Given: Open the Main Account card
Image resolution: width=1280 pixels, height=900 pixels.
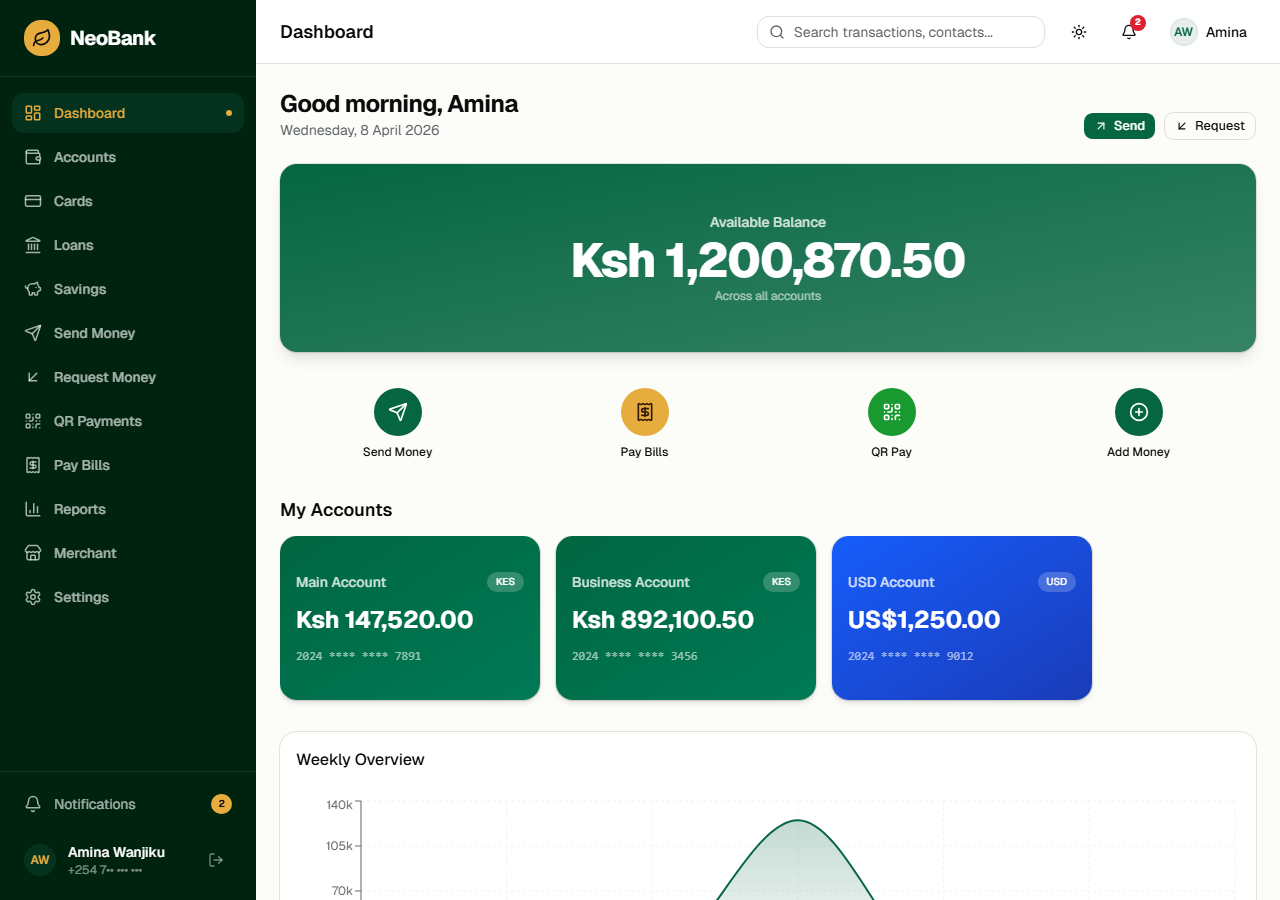Looking at the screenshot, I should click(x=410, y=618).
